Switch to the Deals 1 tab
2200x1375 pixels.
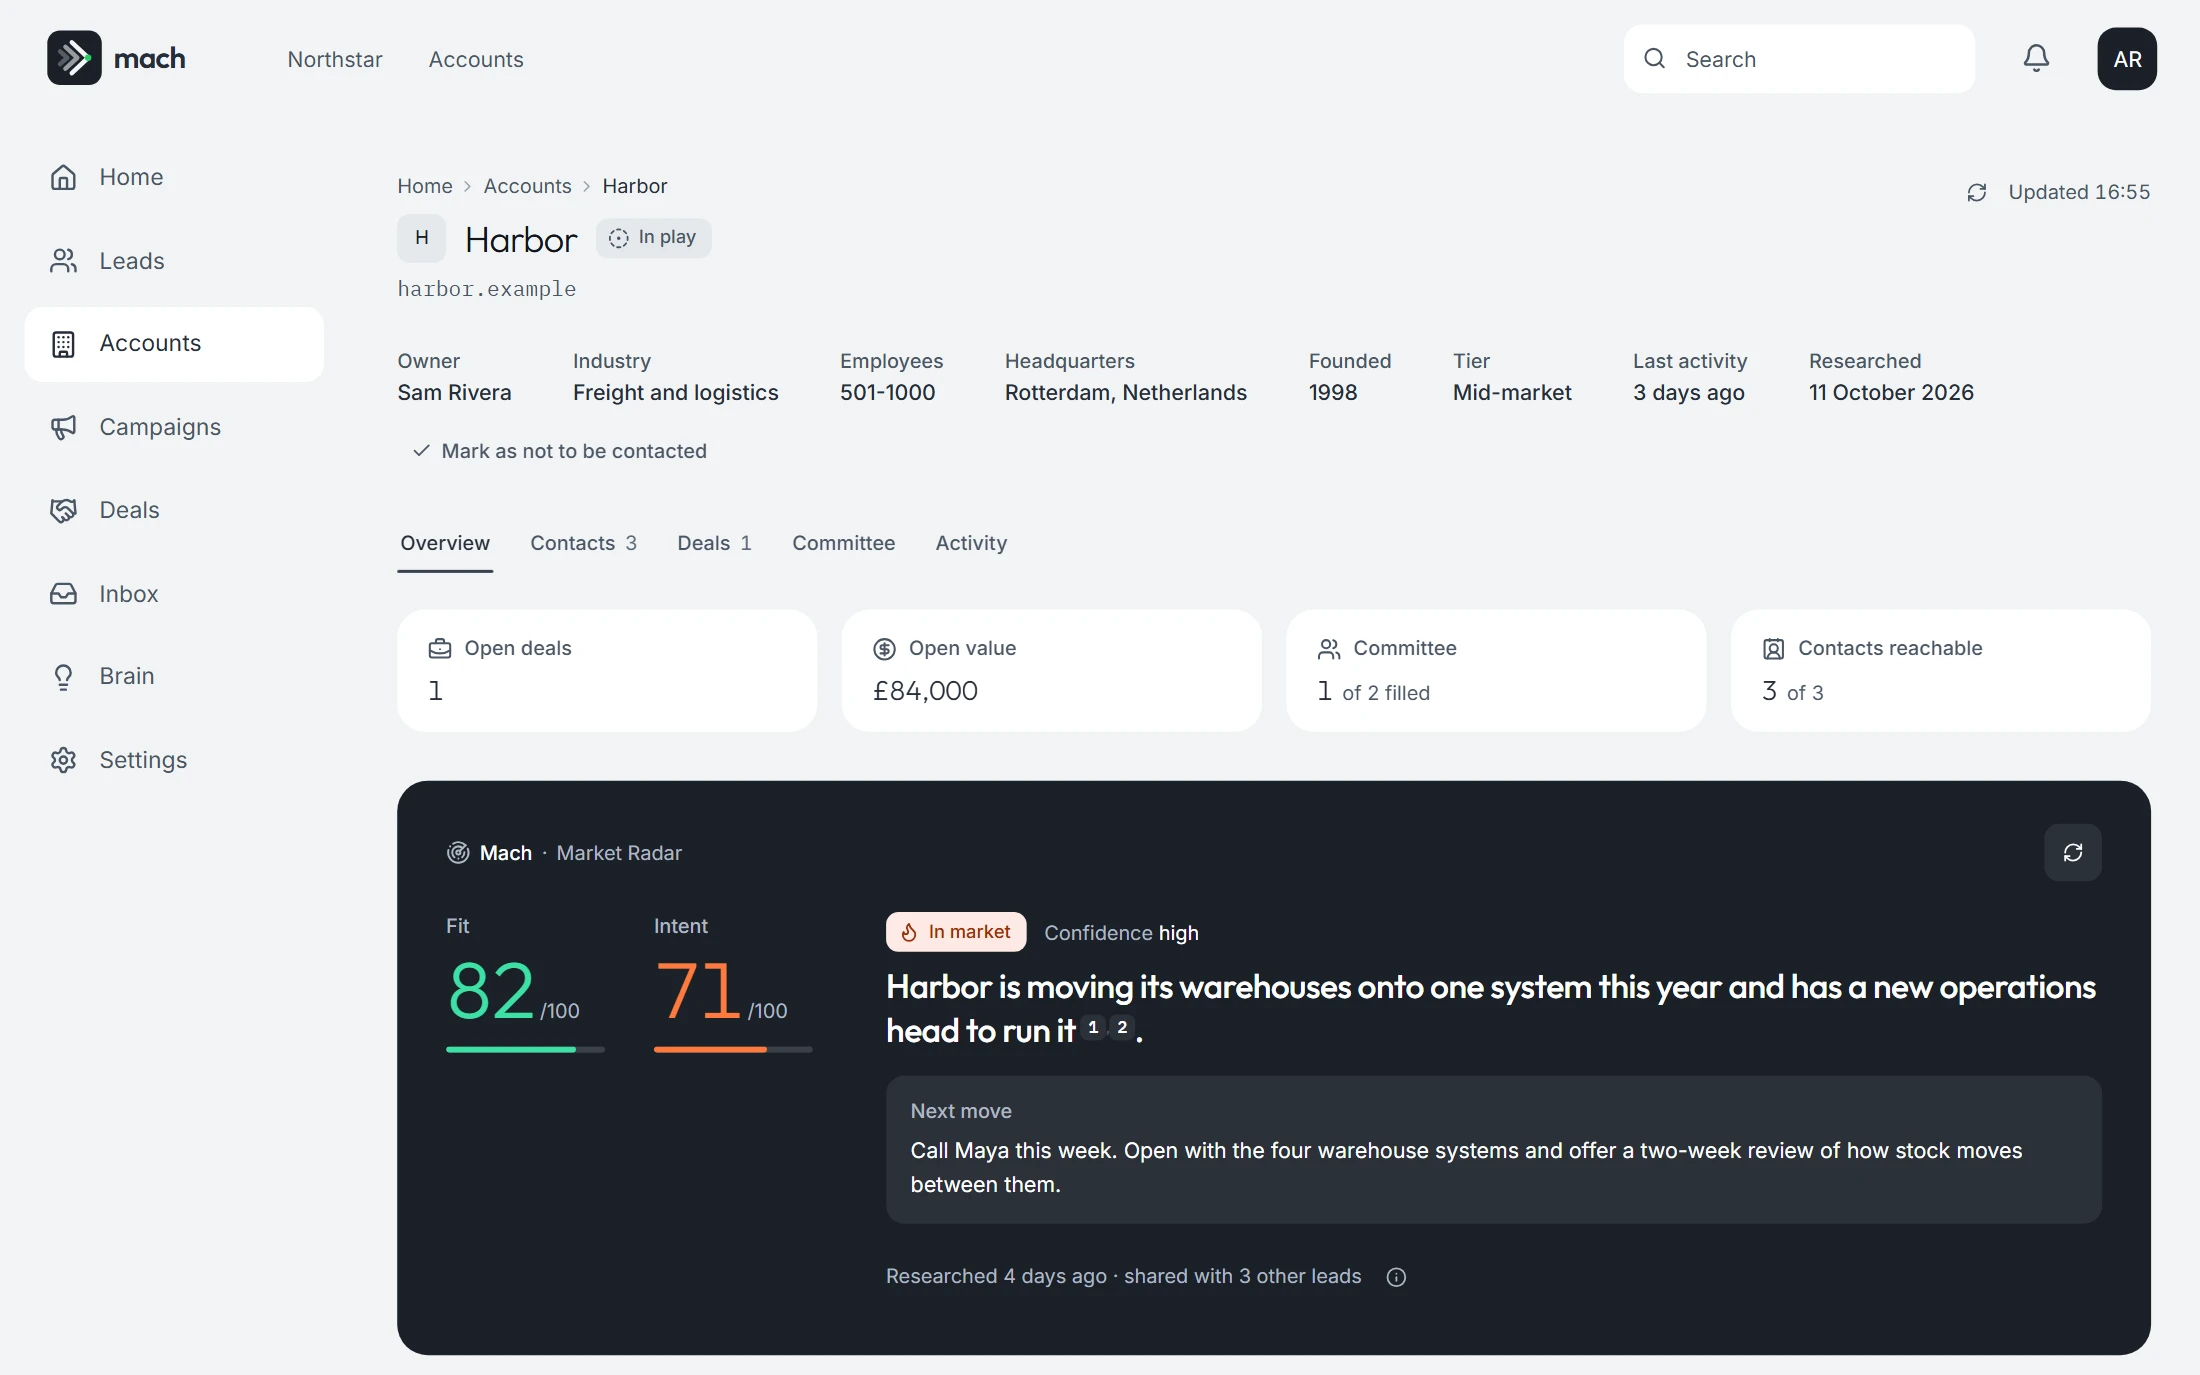pyautogui.click(x=714, y=543)
